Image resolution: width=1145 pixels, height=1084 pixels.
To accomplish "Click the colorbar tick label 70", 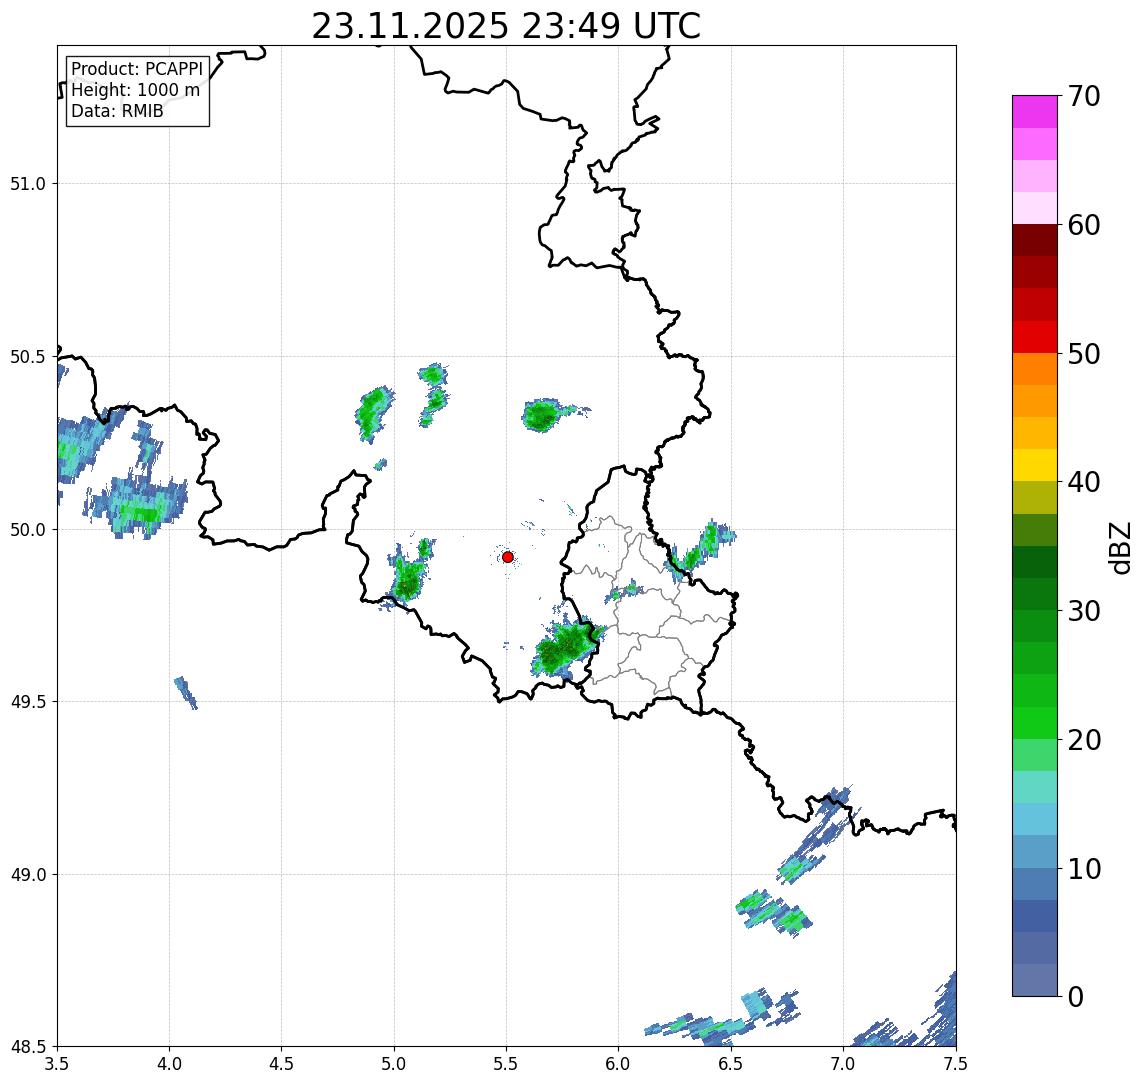I will click(1084, 96).
